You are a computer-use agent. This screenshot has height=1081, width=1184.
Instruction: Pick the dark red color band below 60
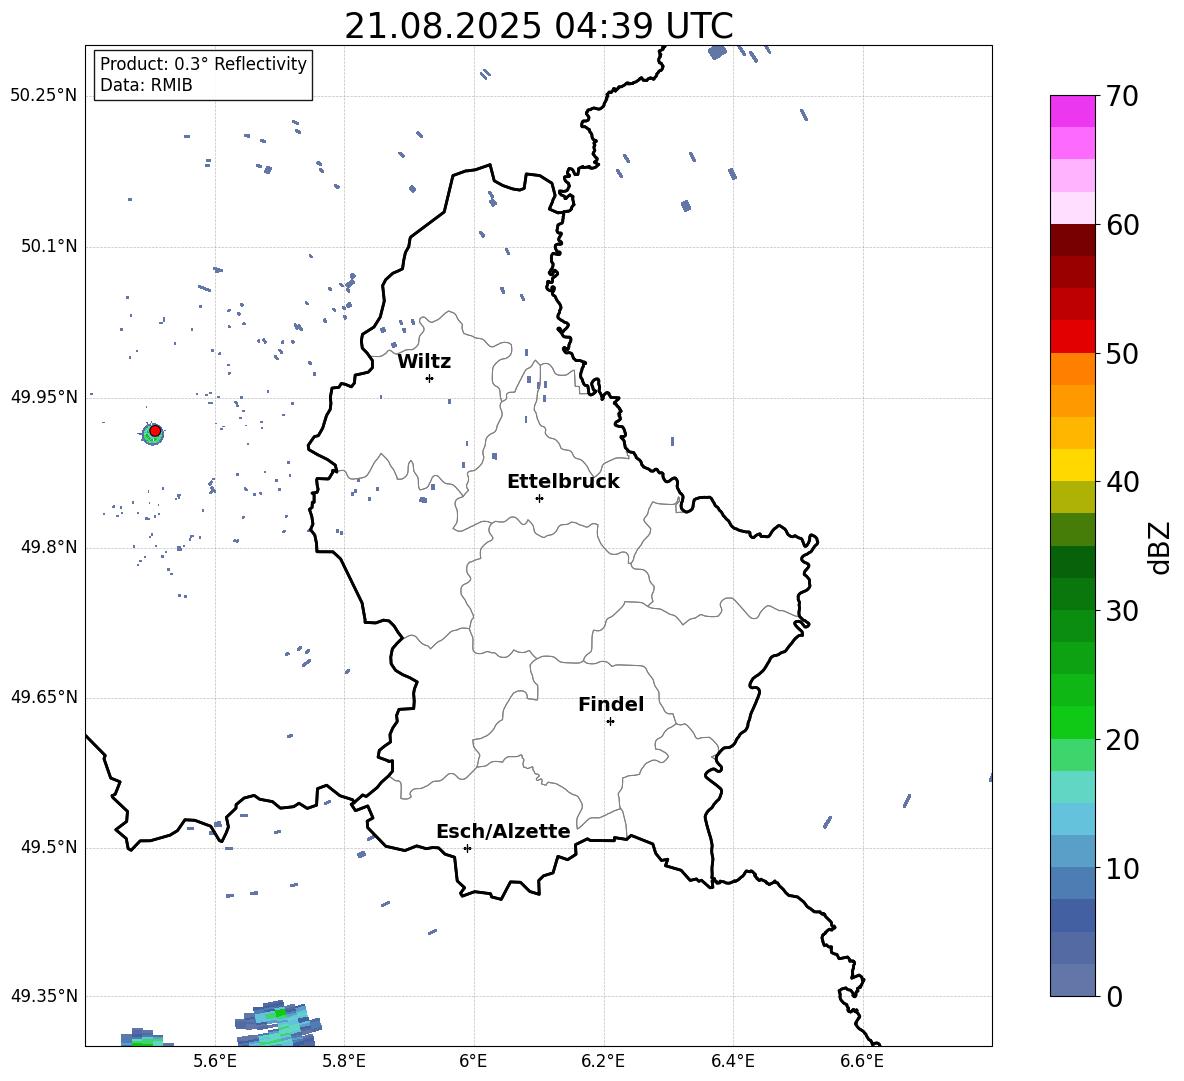(1072, 240)
